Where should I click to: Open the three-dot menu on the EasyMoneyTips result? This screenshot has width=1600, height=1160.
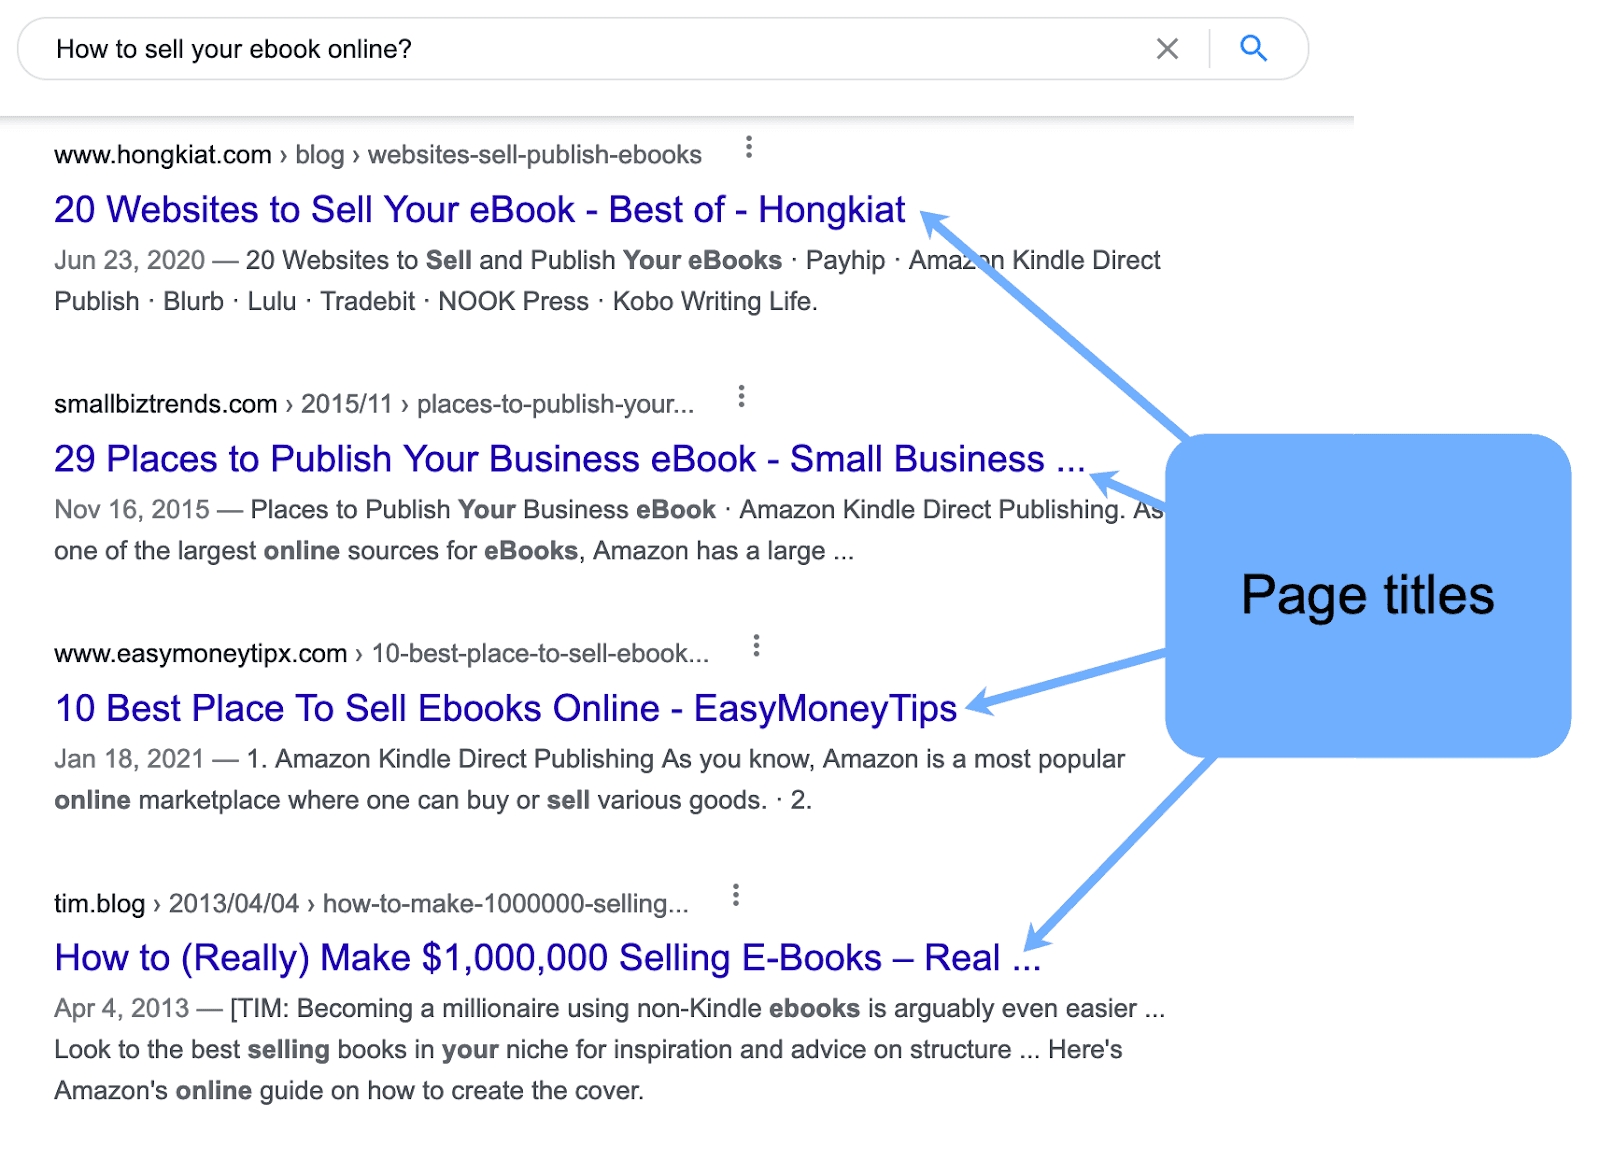(756, 646)
